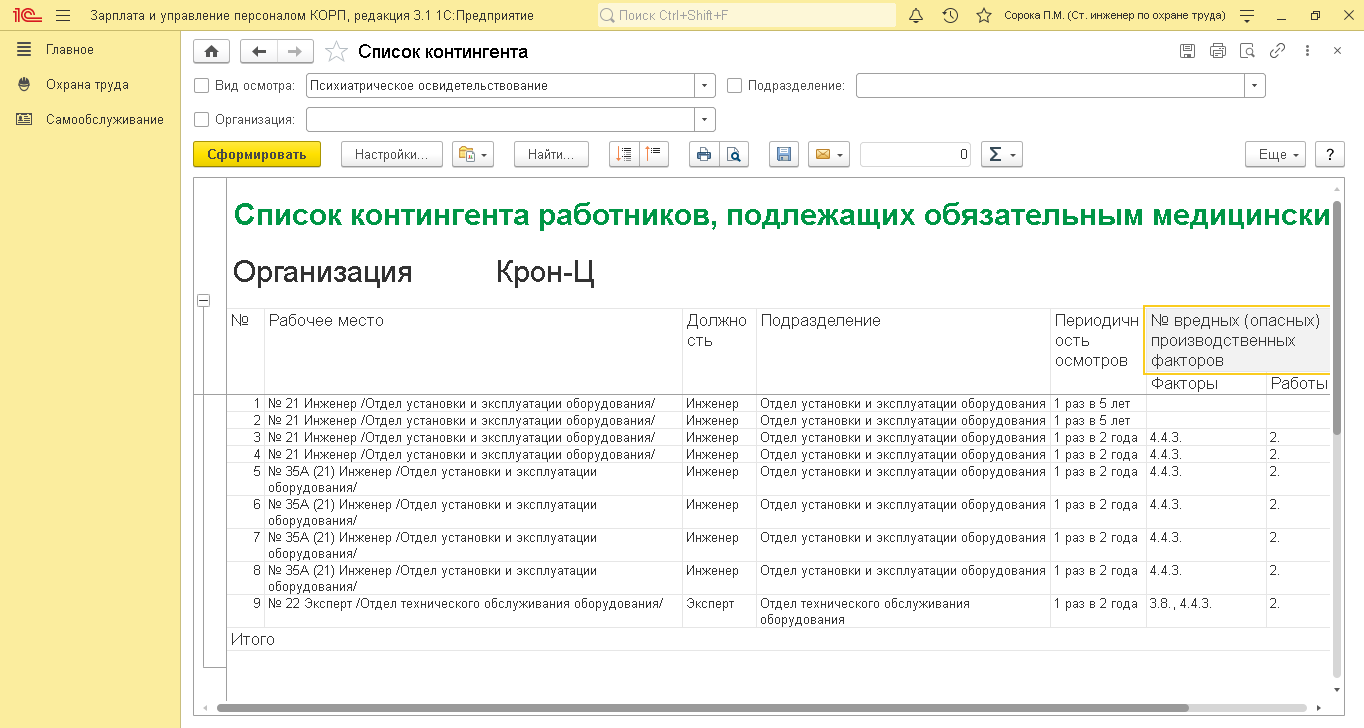Click the notifications bell icon

pos(916,16)
